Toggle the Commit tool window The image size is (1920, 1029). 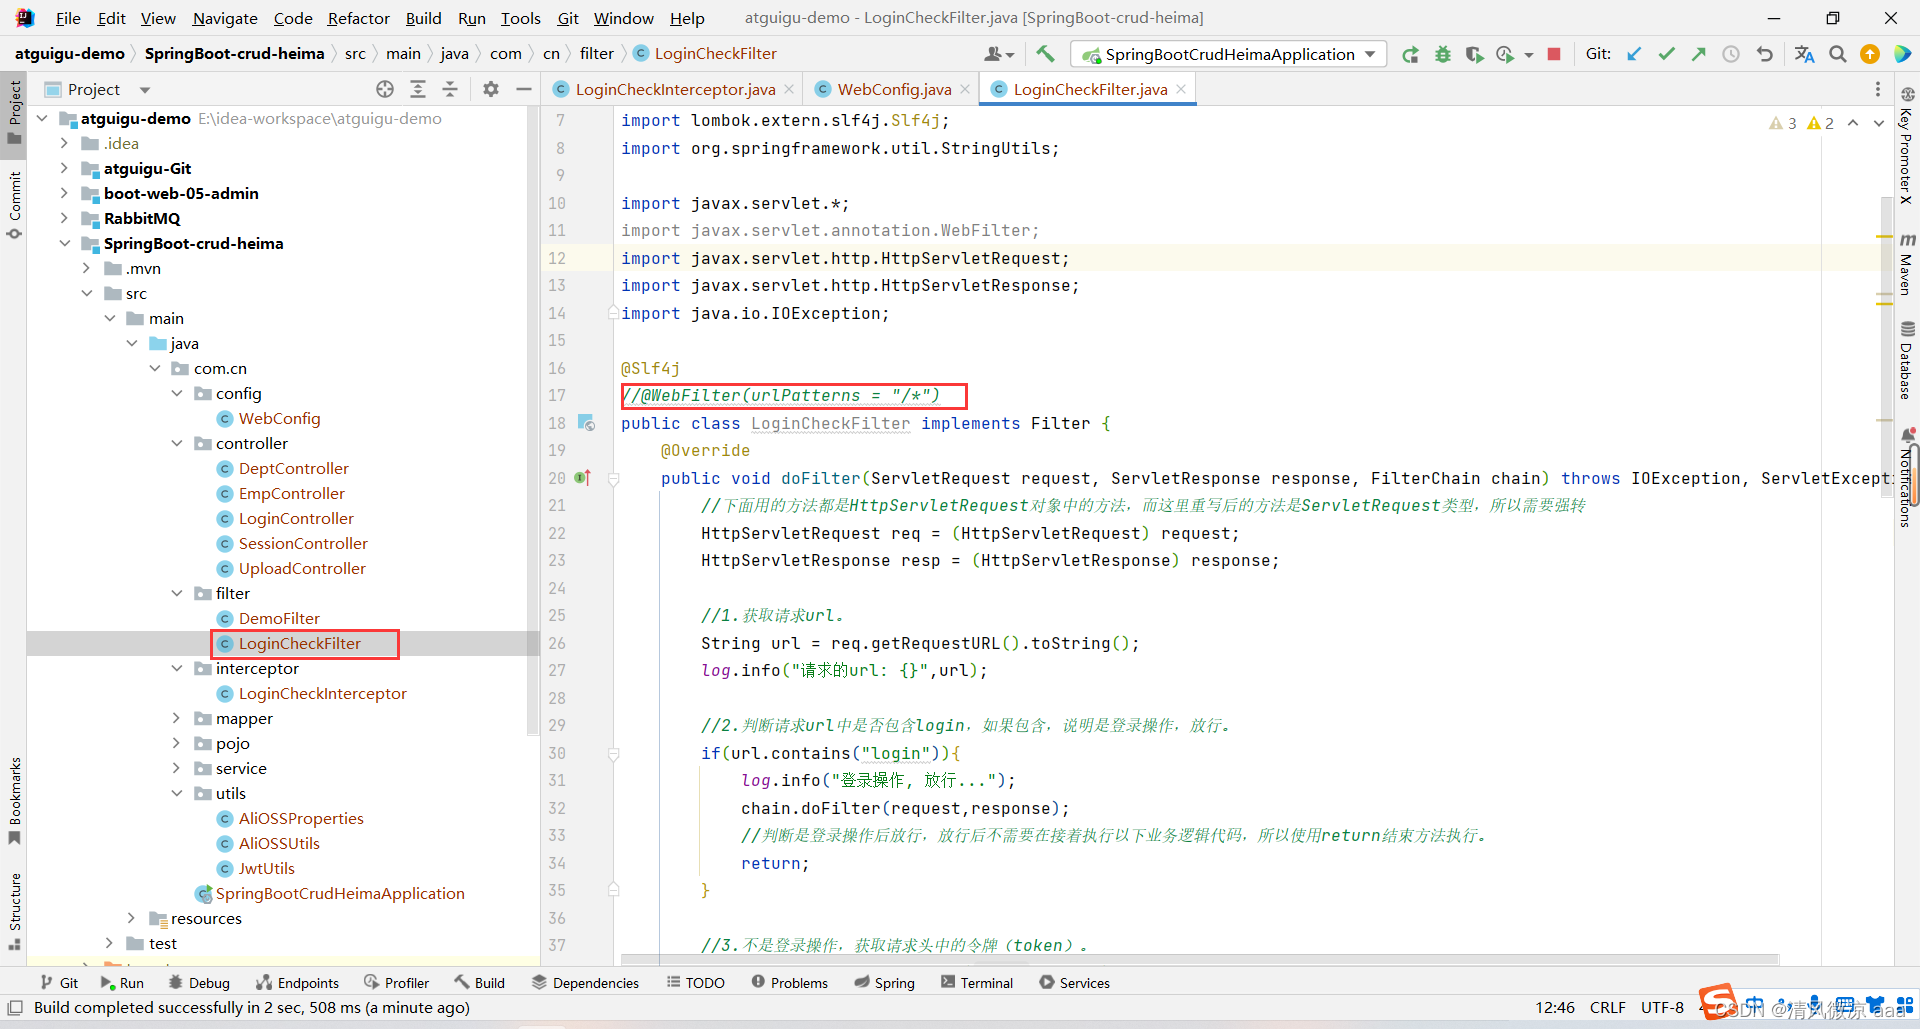pyautogui.click(x=14, y=205)
